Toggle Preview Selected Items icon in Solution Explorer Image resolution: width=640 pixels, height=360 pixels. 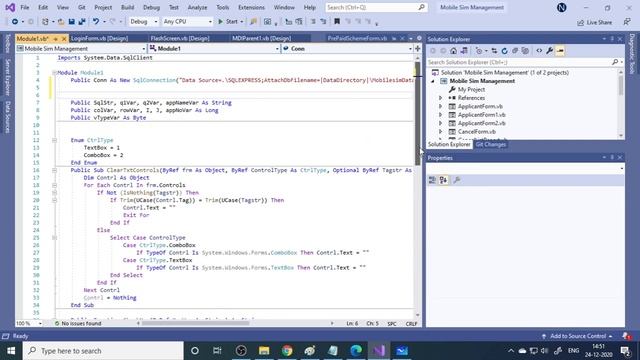[x=560, y=51]
